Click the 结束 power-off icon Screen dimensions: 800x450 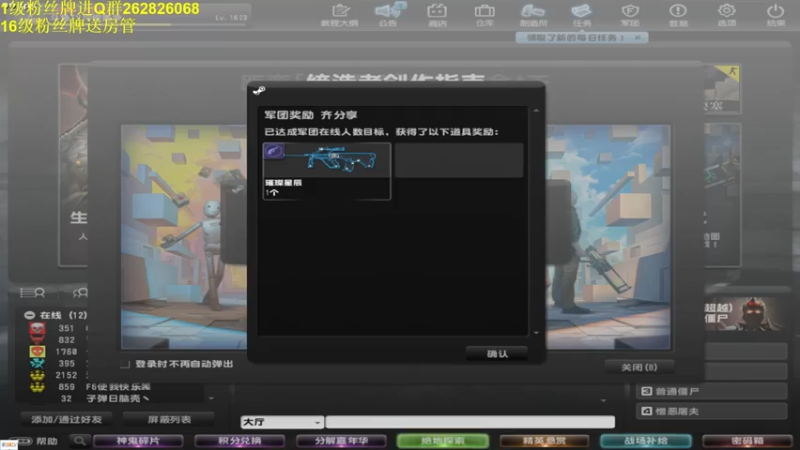tap(775, 15)
